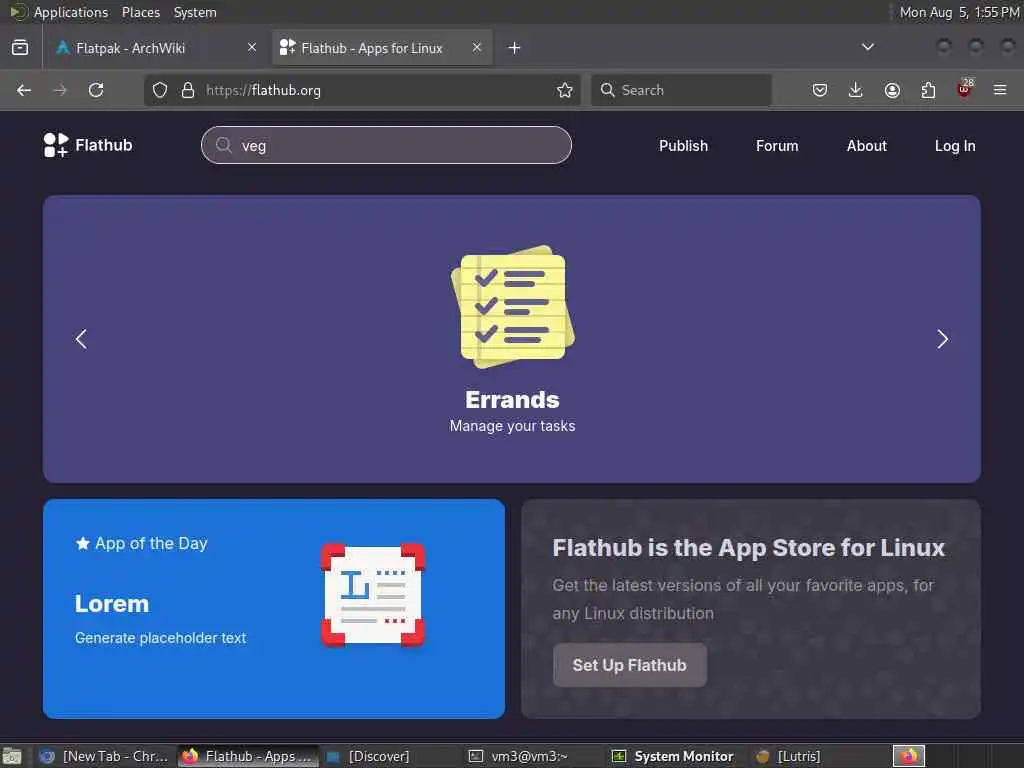Switch to New Tab Chrome window in taskbar
This screenshot has height=768, width=1024.
104,756
